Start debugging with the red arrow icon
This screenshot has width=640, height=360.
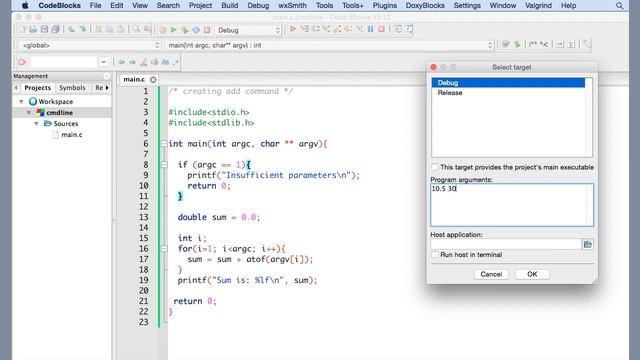[293, 29]
